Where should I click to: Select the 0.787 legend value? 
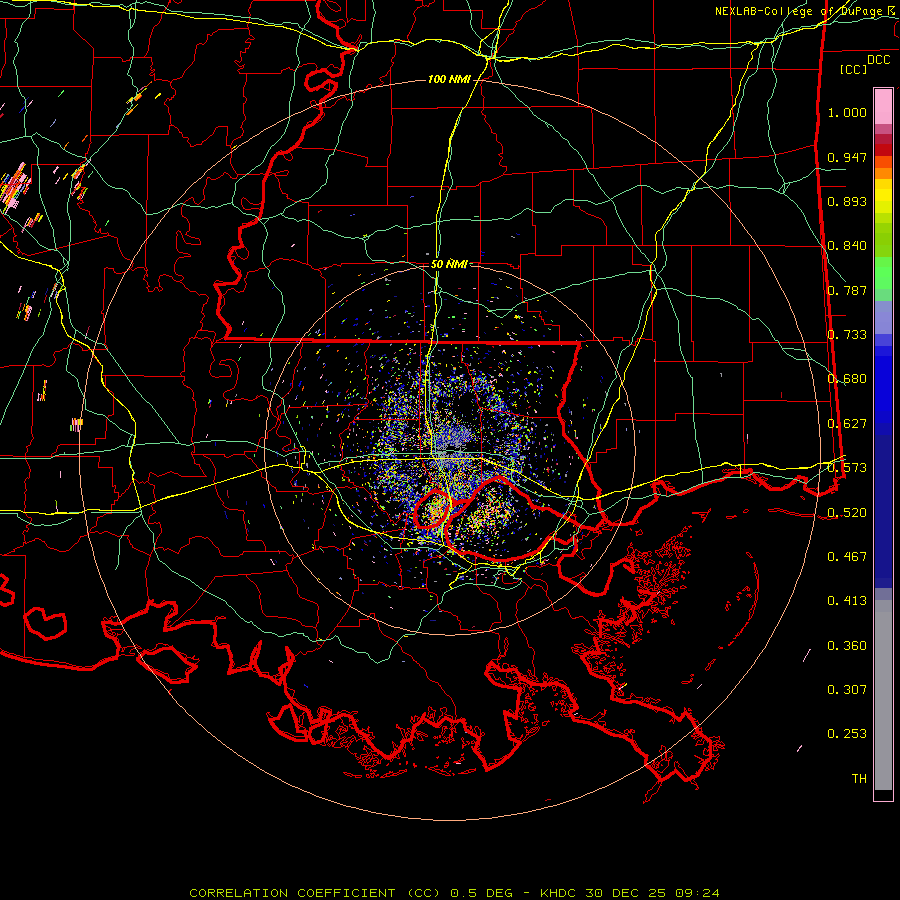pos(847,290)
